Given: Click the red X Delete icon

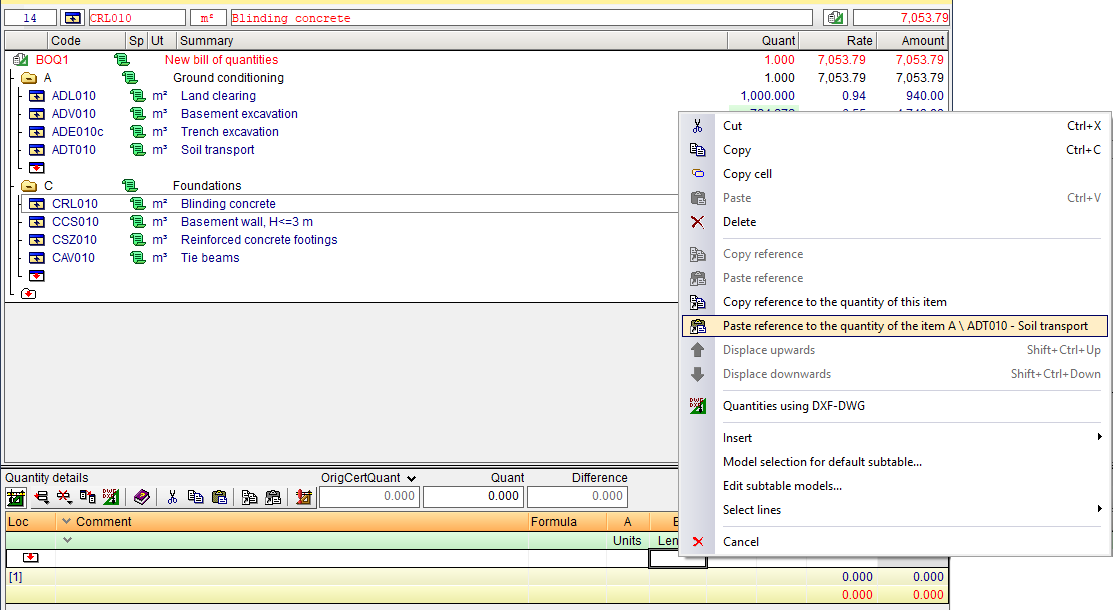Looking at the screenshot, I should (x=698, y=222).
